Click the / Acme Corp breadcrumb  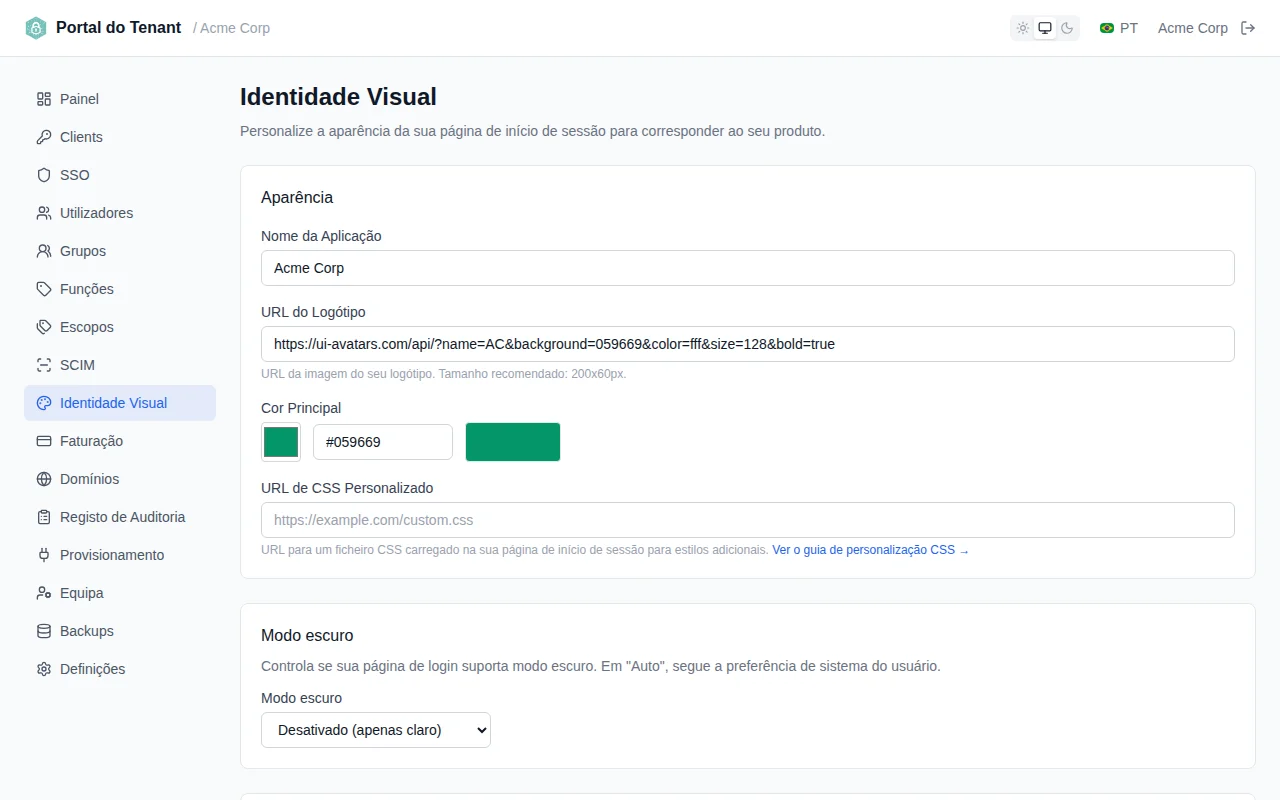(232, 28)
